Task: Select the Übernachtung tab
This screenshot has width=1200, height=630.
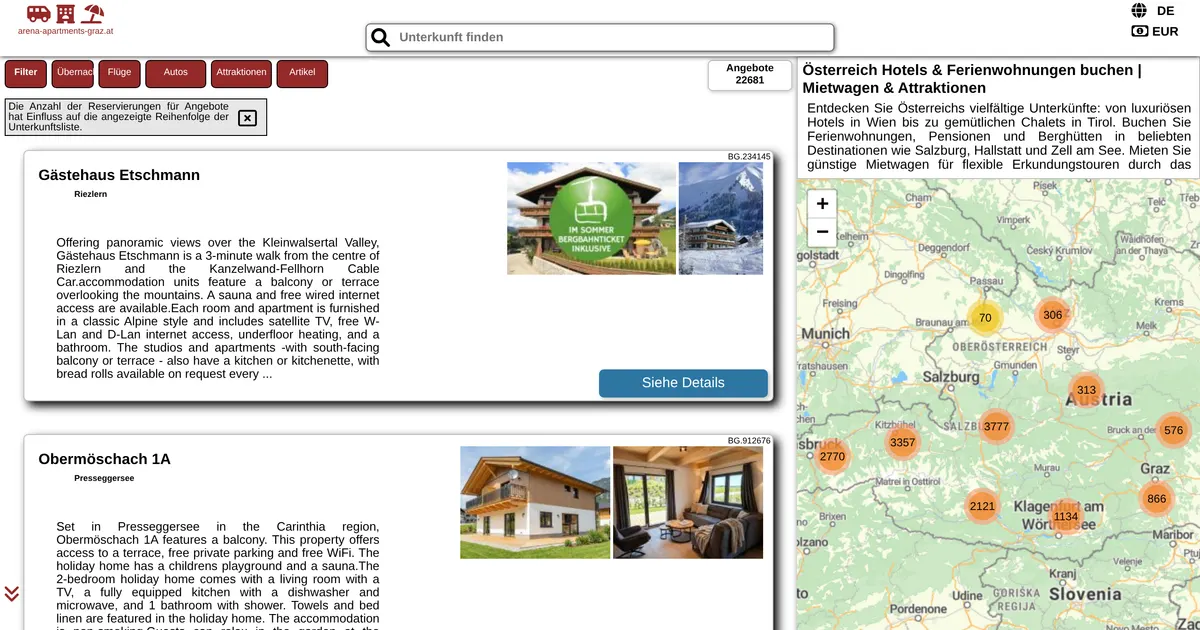Action: pos(73,73)
